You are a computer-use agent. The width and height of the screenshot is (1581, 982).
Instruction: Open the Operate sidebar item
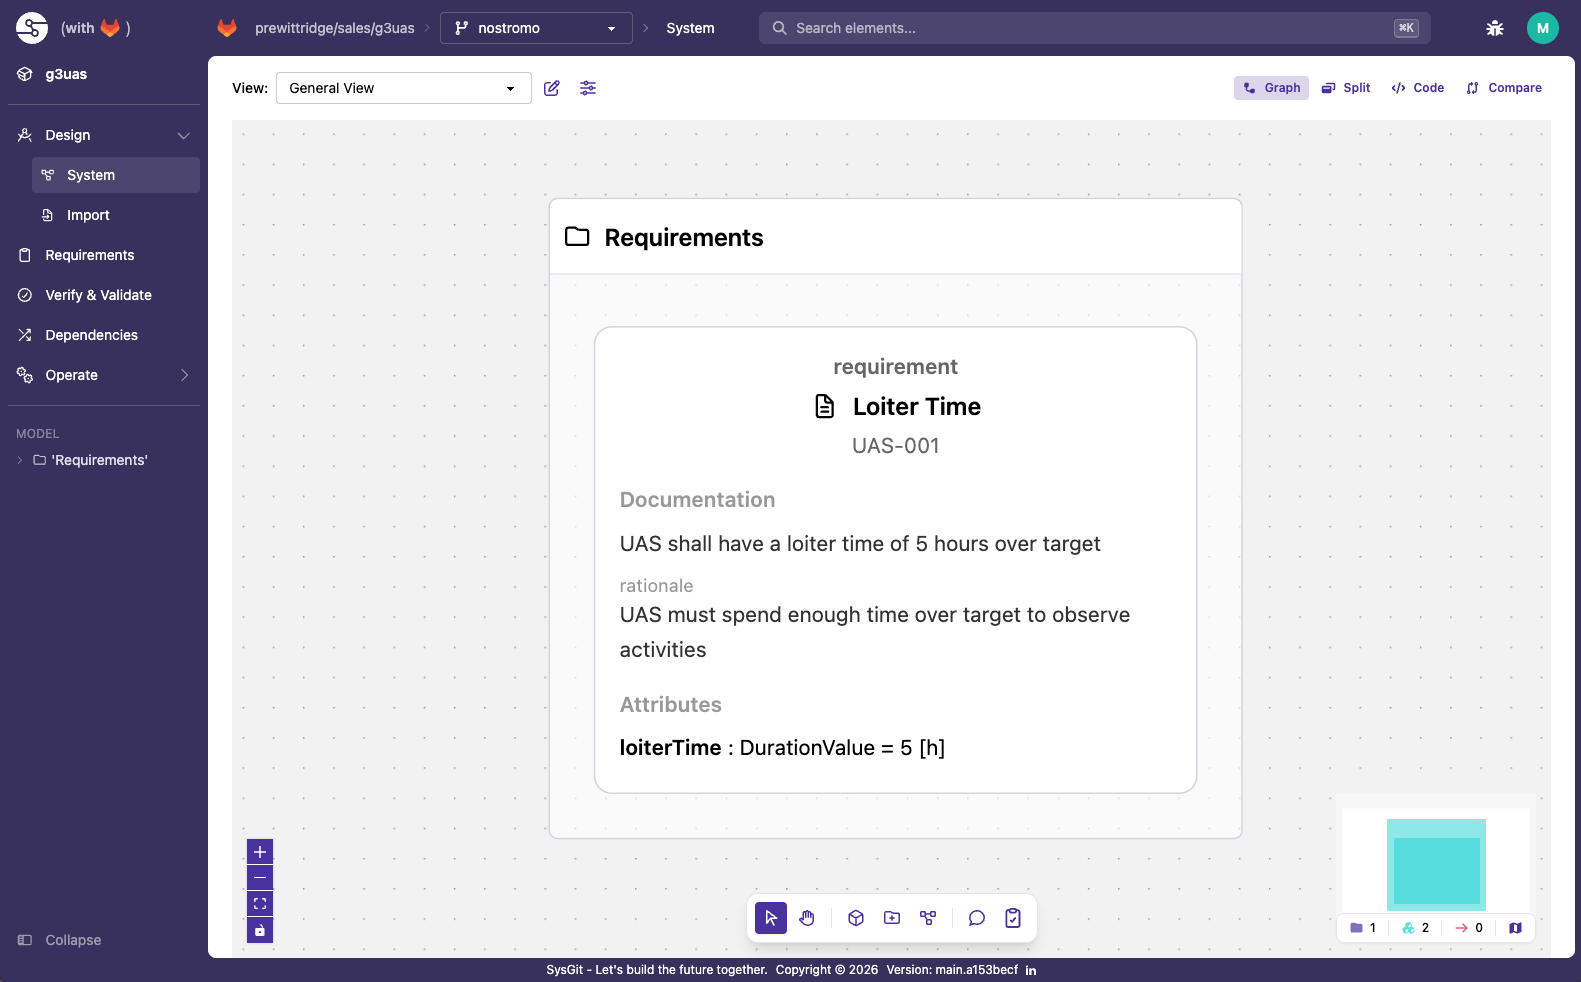click(x=104, y=375)
